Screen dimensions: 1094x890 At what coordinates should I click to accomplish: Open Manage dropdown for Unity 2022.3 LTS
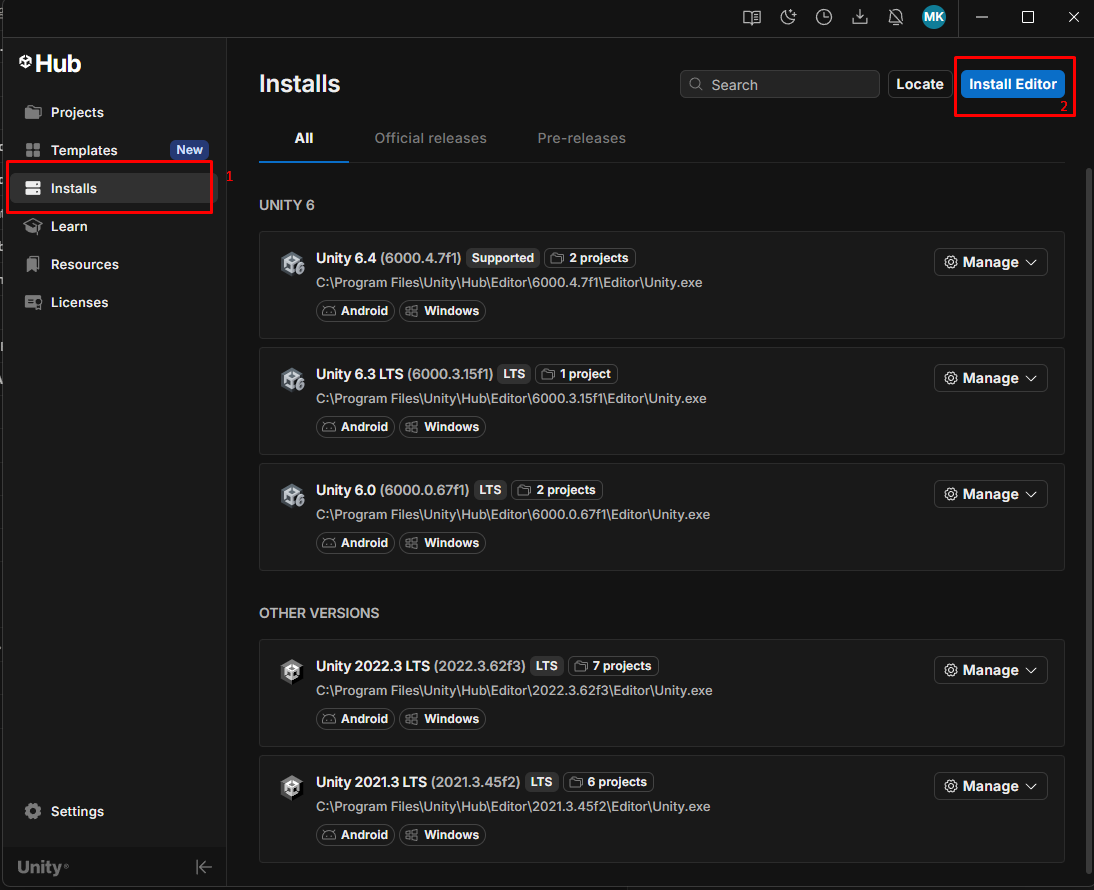point(990,670)
